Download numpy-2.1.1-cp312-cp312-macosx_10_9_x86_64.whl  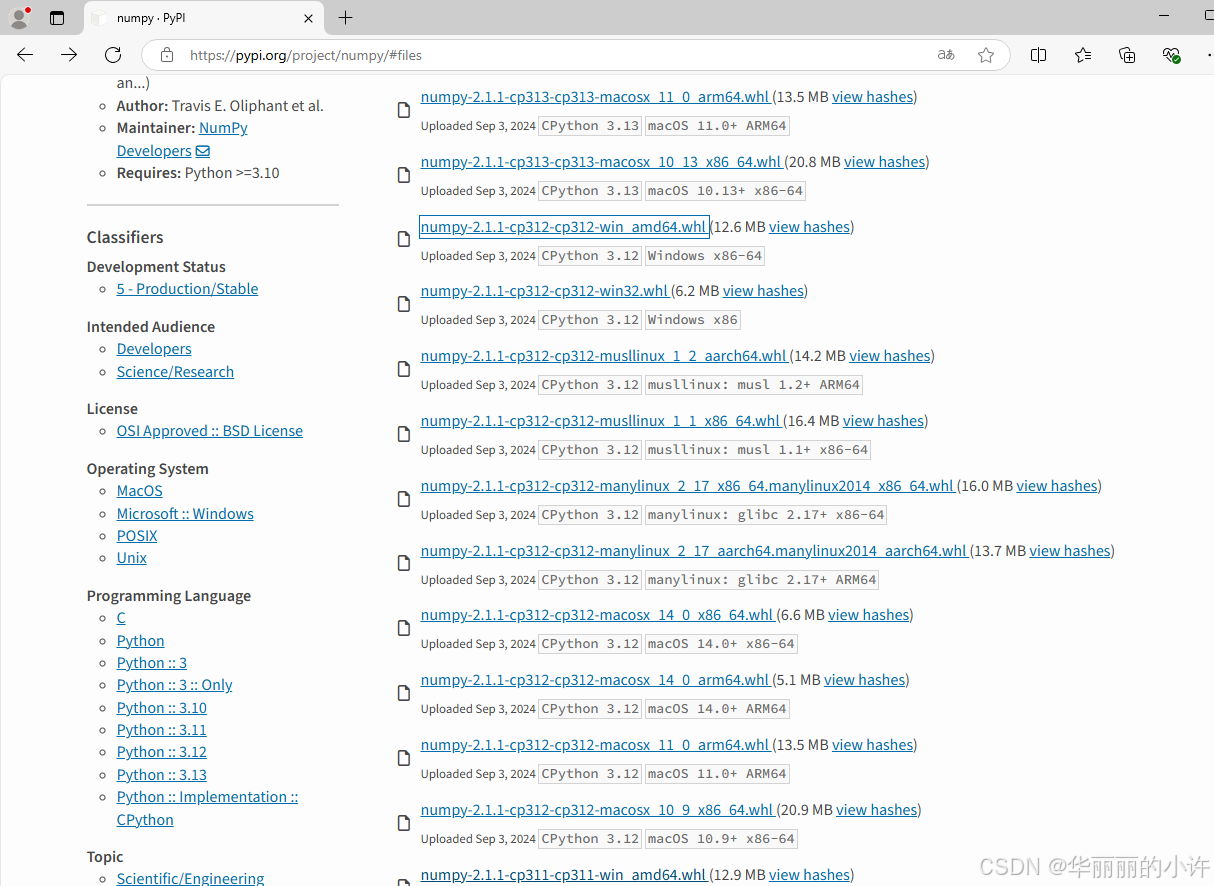click(x=598, y=810)
